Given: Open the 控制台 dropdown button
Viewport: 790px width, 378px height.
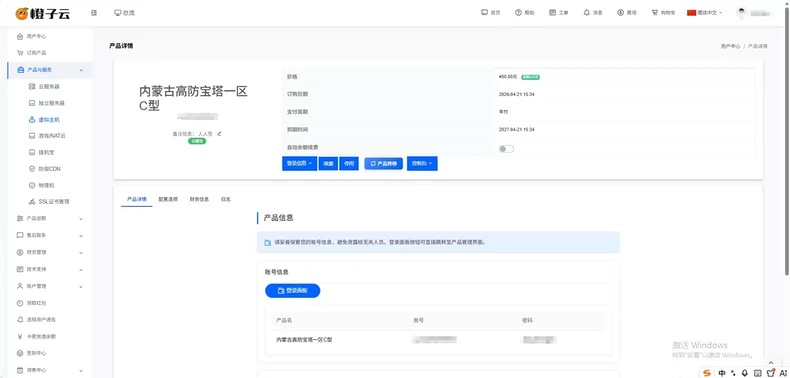Looking at the screenshot, I should (x=422, y=164).
